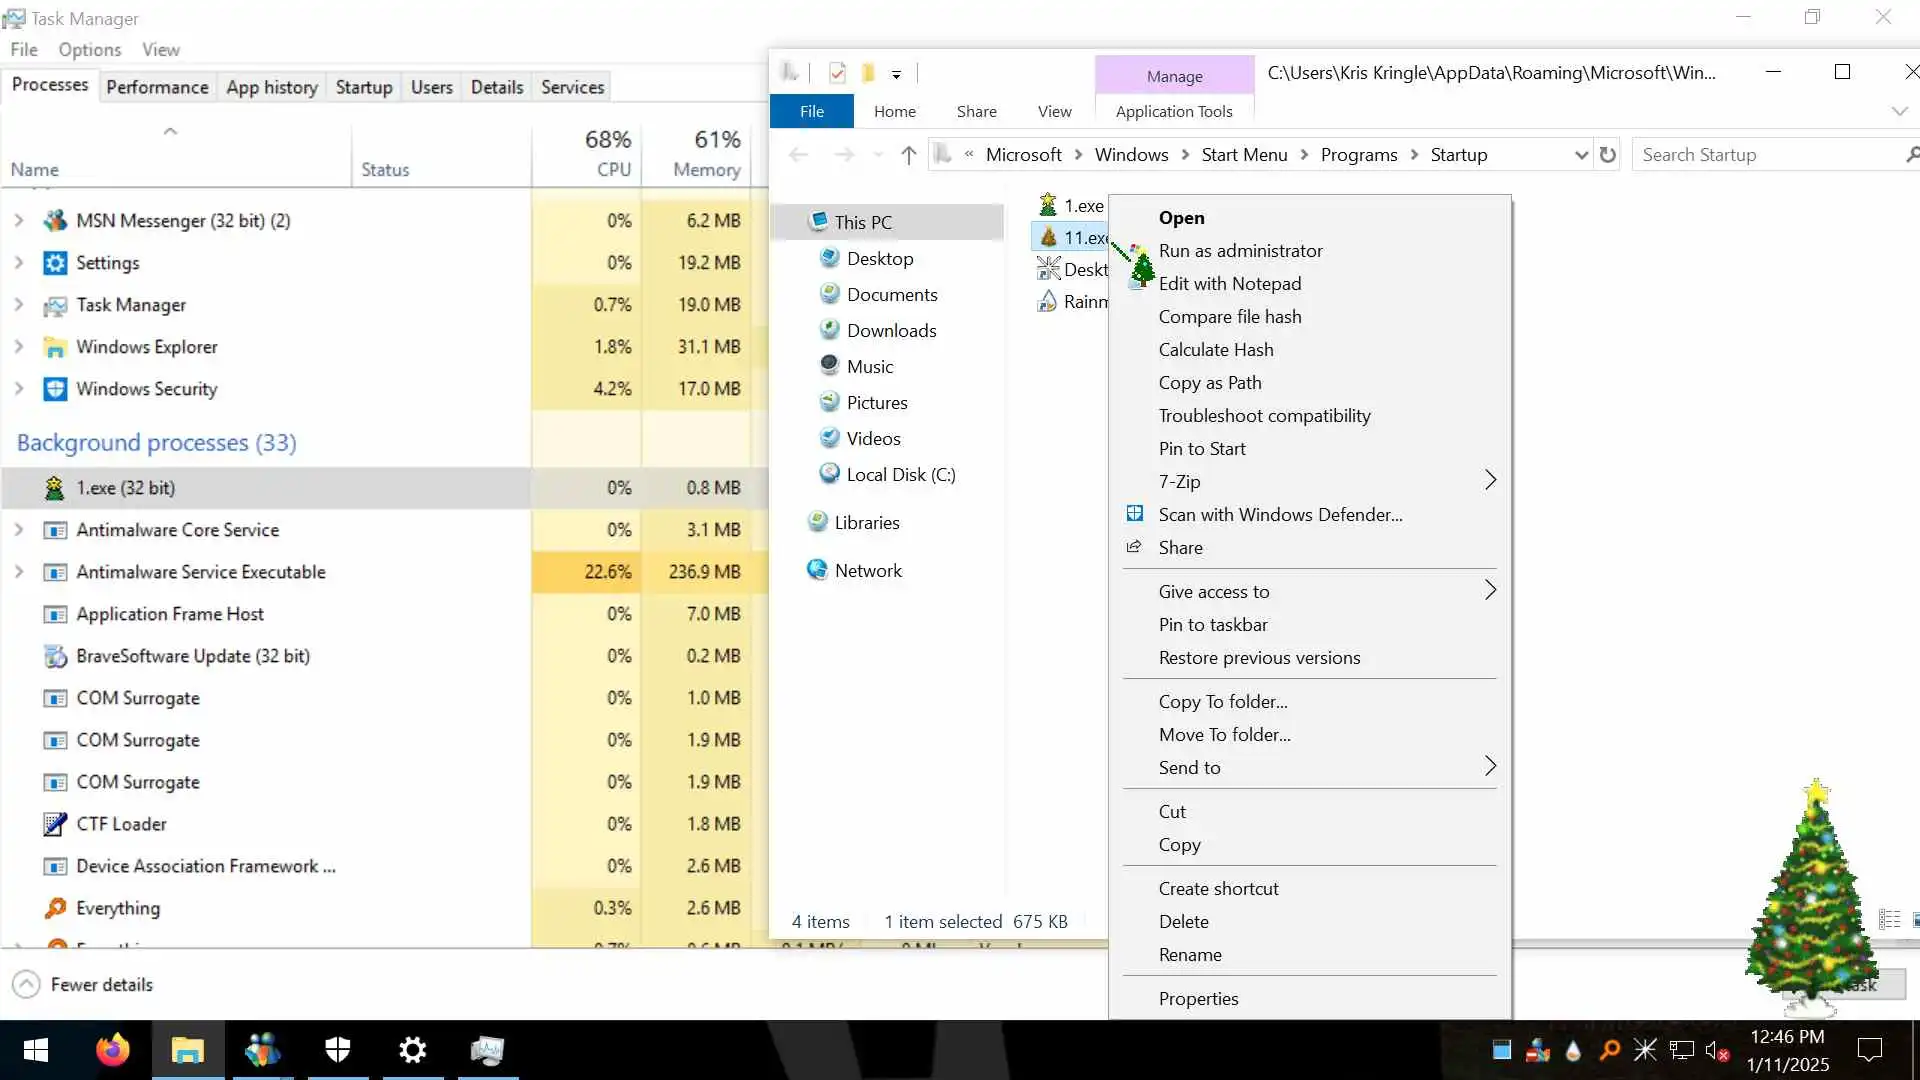Click the 1.exe file icon in Startup folder

pos(1048,205)
